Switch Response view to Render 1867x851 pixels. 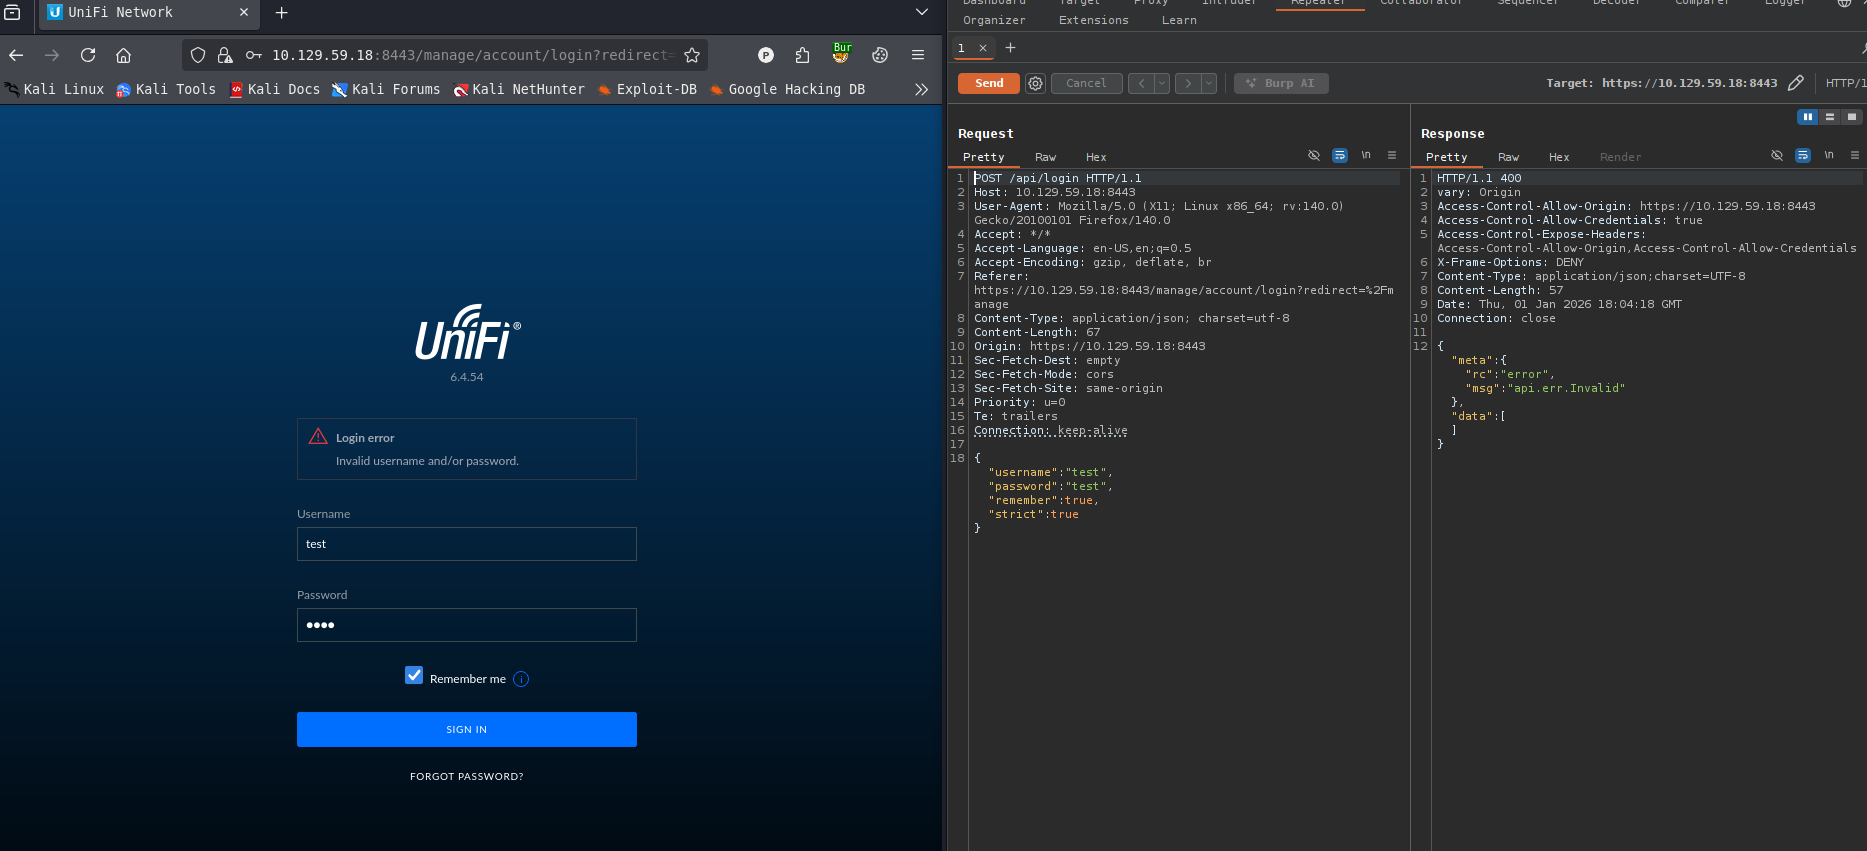[1620, 157]
